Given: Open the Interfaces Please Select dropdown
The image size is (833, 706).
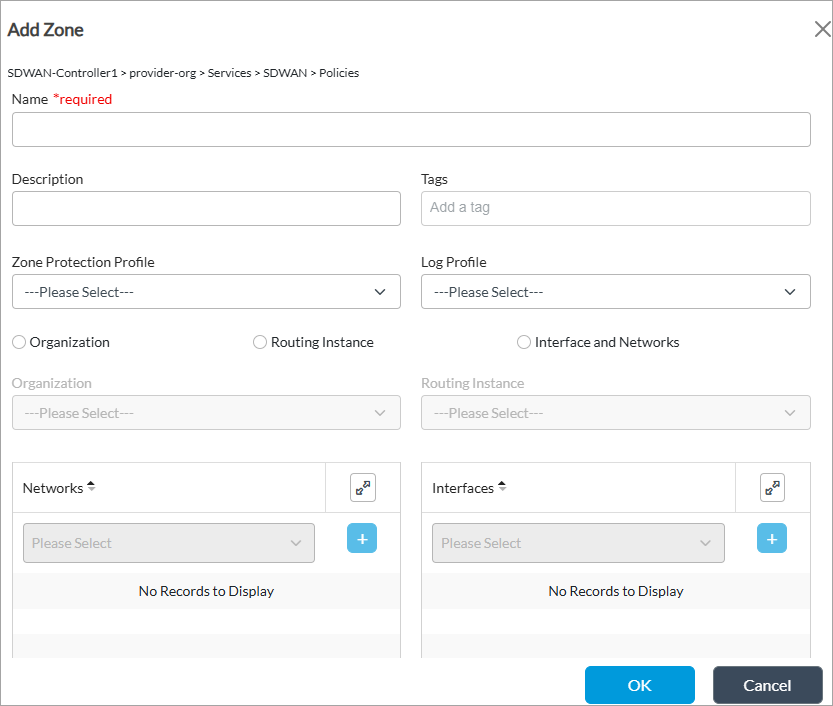Looking at the screenshot, I should pos(578,543).
